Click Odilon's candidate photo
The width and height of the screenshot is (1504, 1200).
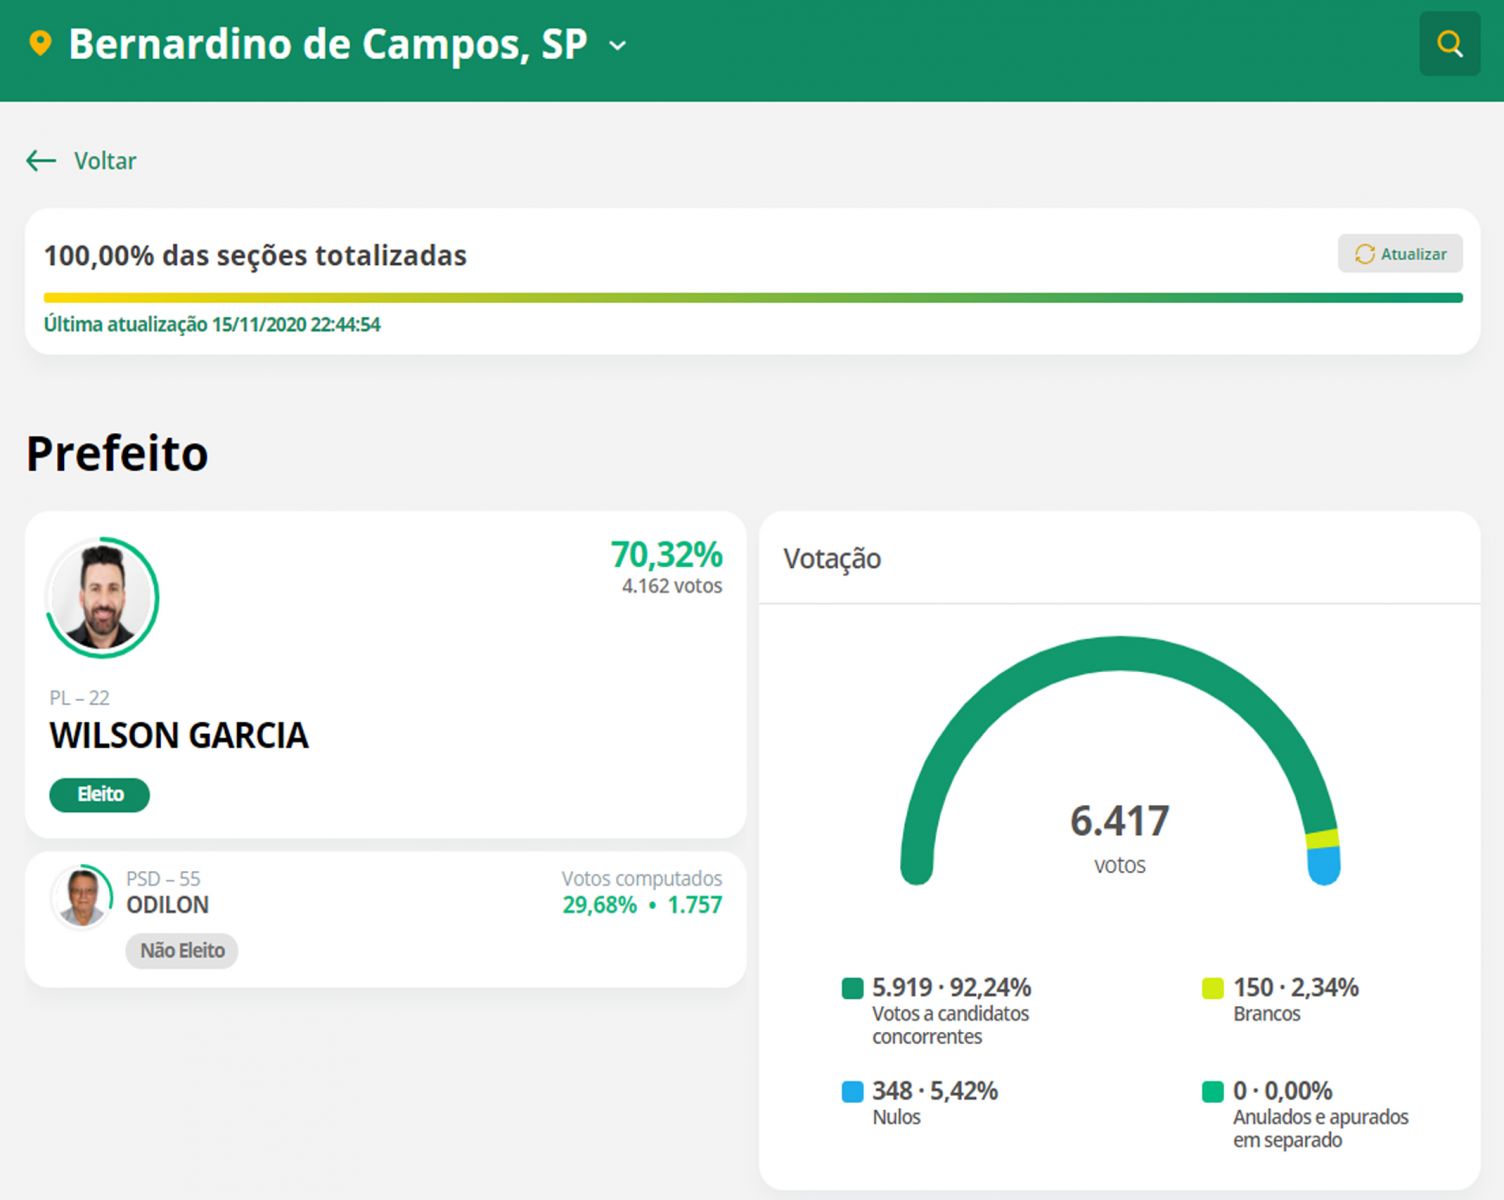pos(81,897)
